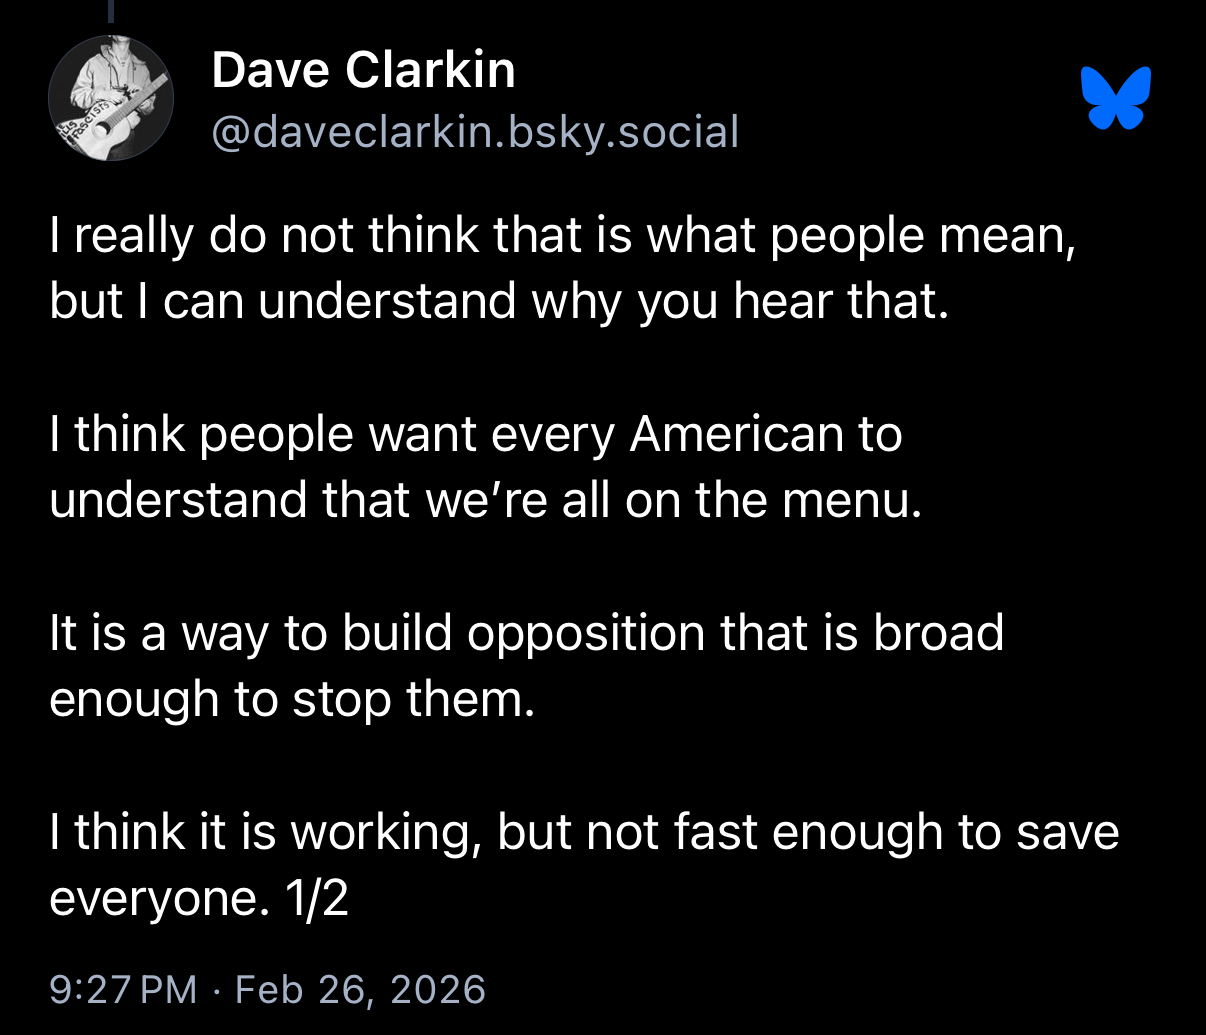The width and height of the screenshot is (1206, 1035).
Task: Click the Bluesky butterfly logo
Action: click(x=1116, y=98)
